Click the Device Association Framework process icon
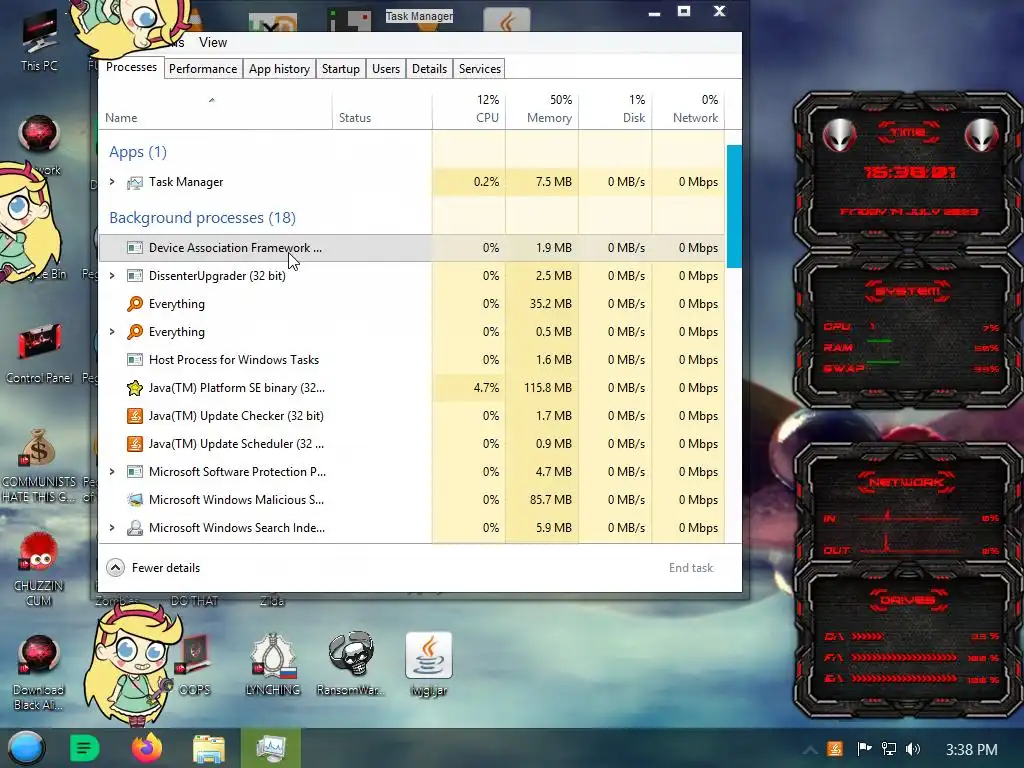Image resolution: width=1024 pixels, height=768 pixels. pos(135,248)
